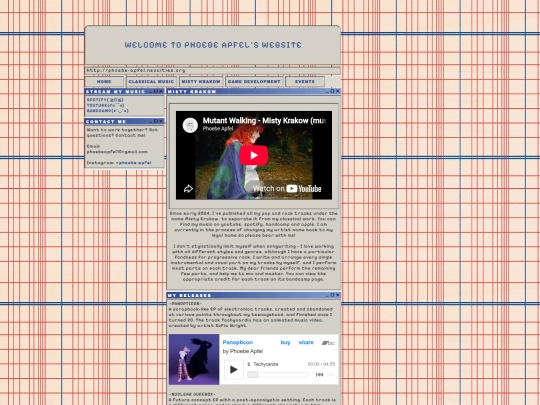The height and width of the screenshot is (405, 540).
Task: Skip to next track in Bandcamp player
Action: coord(331,375)
